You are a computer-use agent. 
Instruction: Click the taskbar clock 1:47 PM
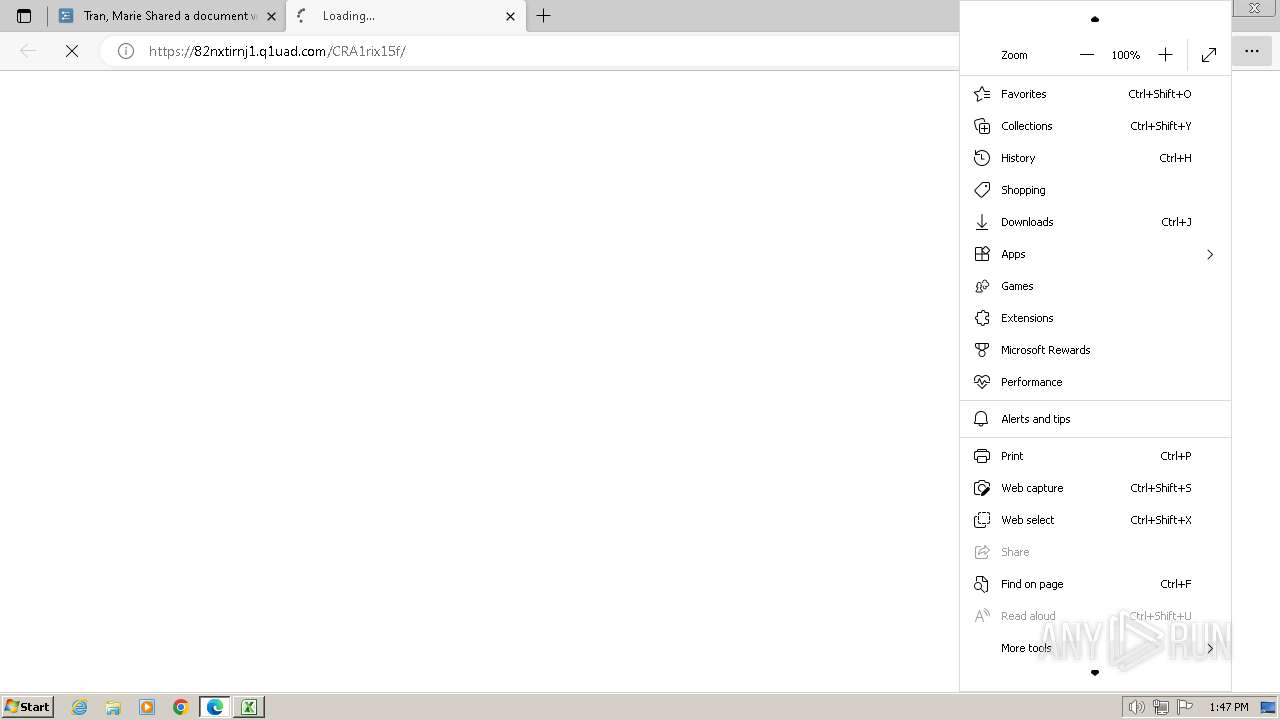pos(1228,707)
